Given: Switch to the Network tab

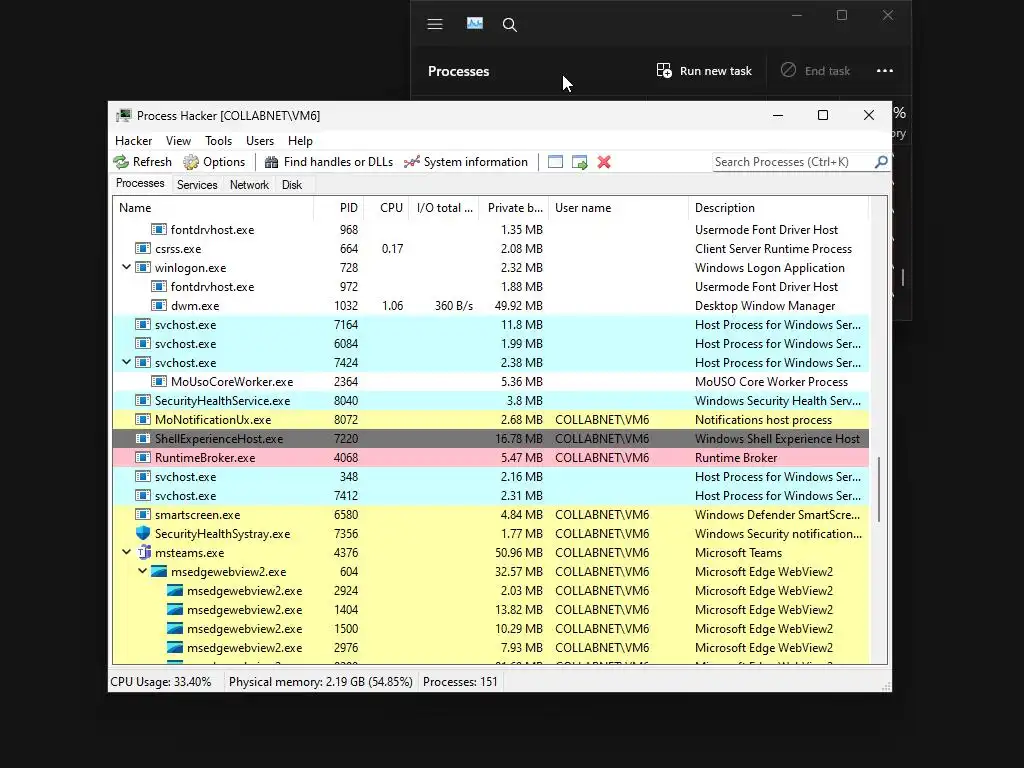Looking at the screenshot, I should point(249,185).
